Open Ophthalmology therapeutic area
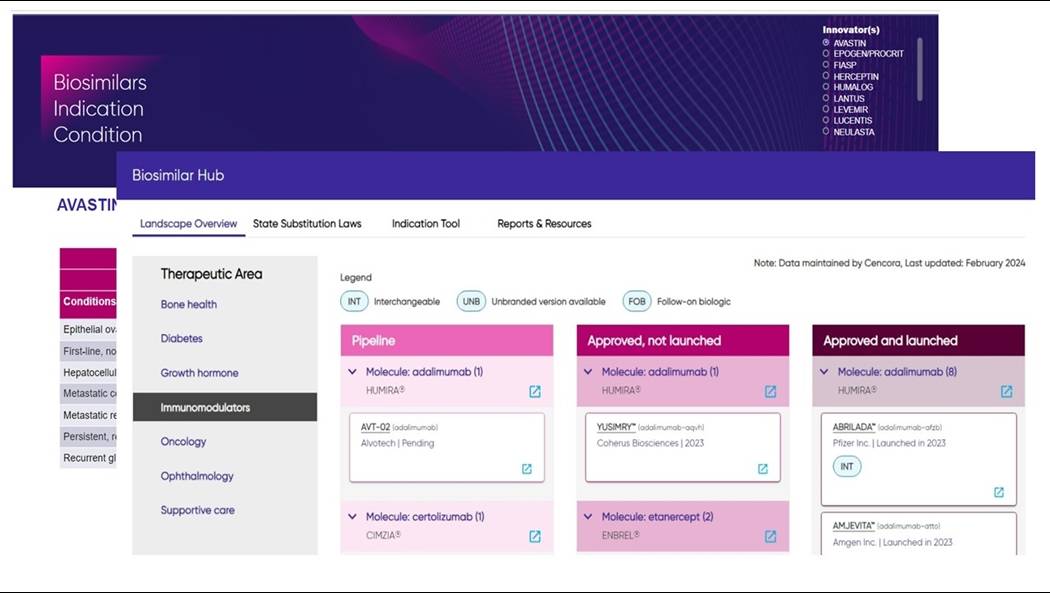Viewport: 1050px width, 593px height. [x=197, y=477]
